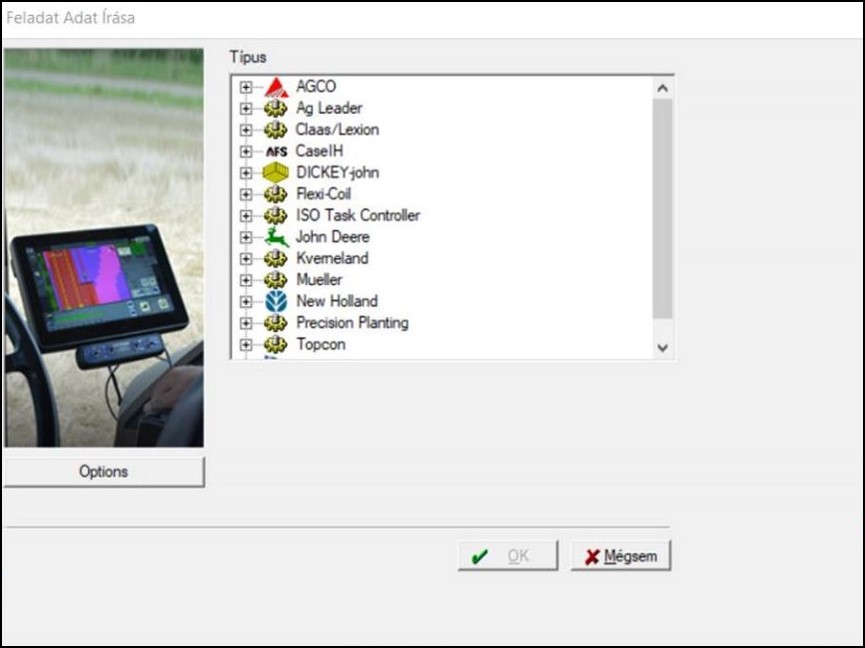Select Mueller in the type tree
The width and height of the screenshot is (865, 648).
coord(319,280)
